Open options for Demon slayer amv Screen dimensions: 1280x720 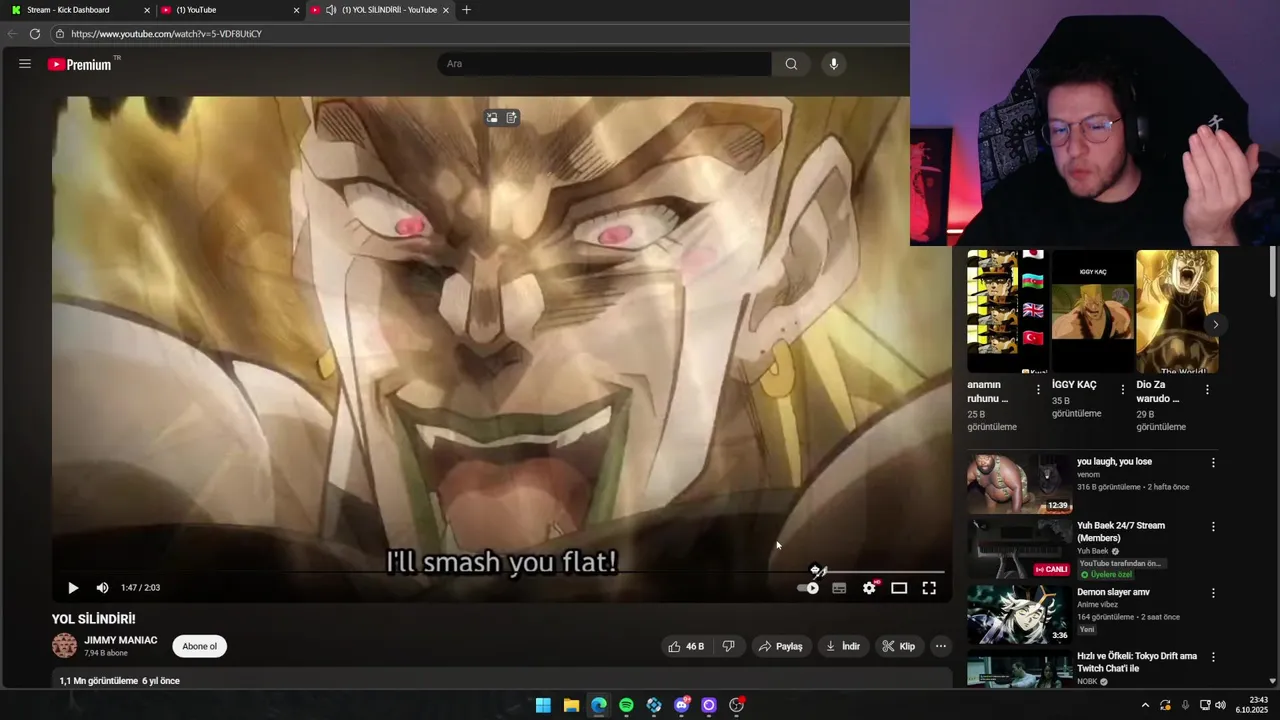click(x=1213, y=593)
